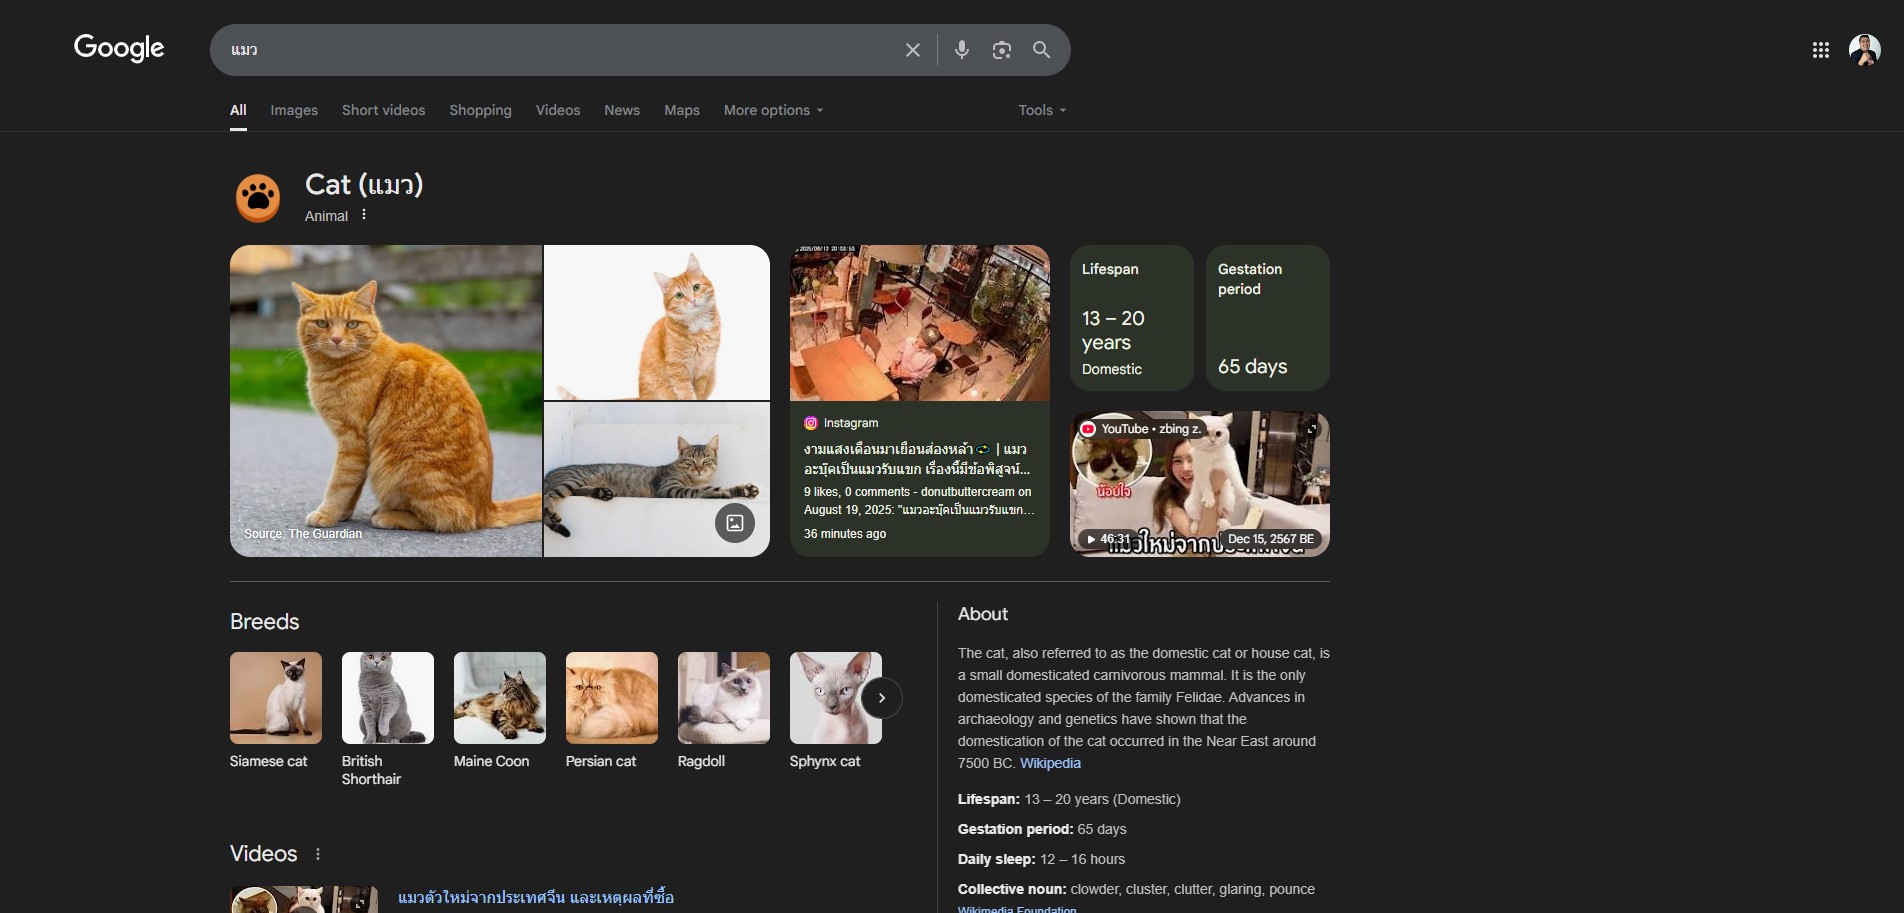Open the Wikipedia link in About
This screenshot has width=1904, height=913.
tap(1050, 763)
